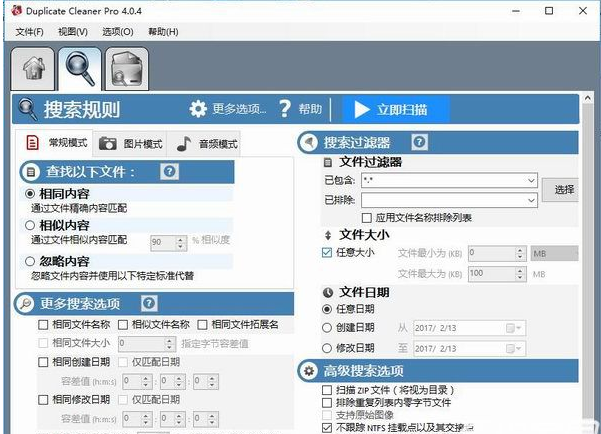The width and height of the screenshot is (601, 434).
Task: Click the 图片模式 camera icon
Action: click(108, 144)
